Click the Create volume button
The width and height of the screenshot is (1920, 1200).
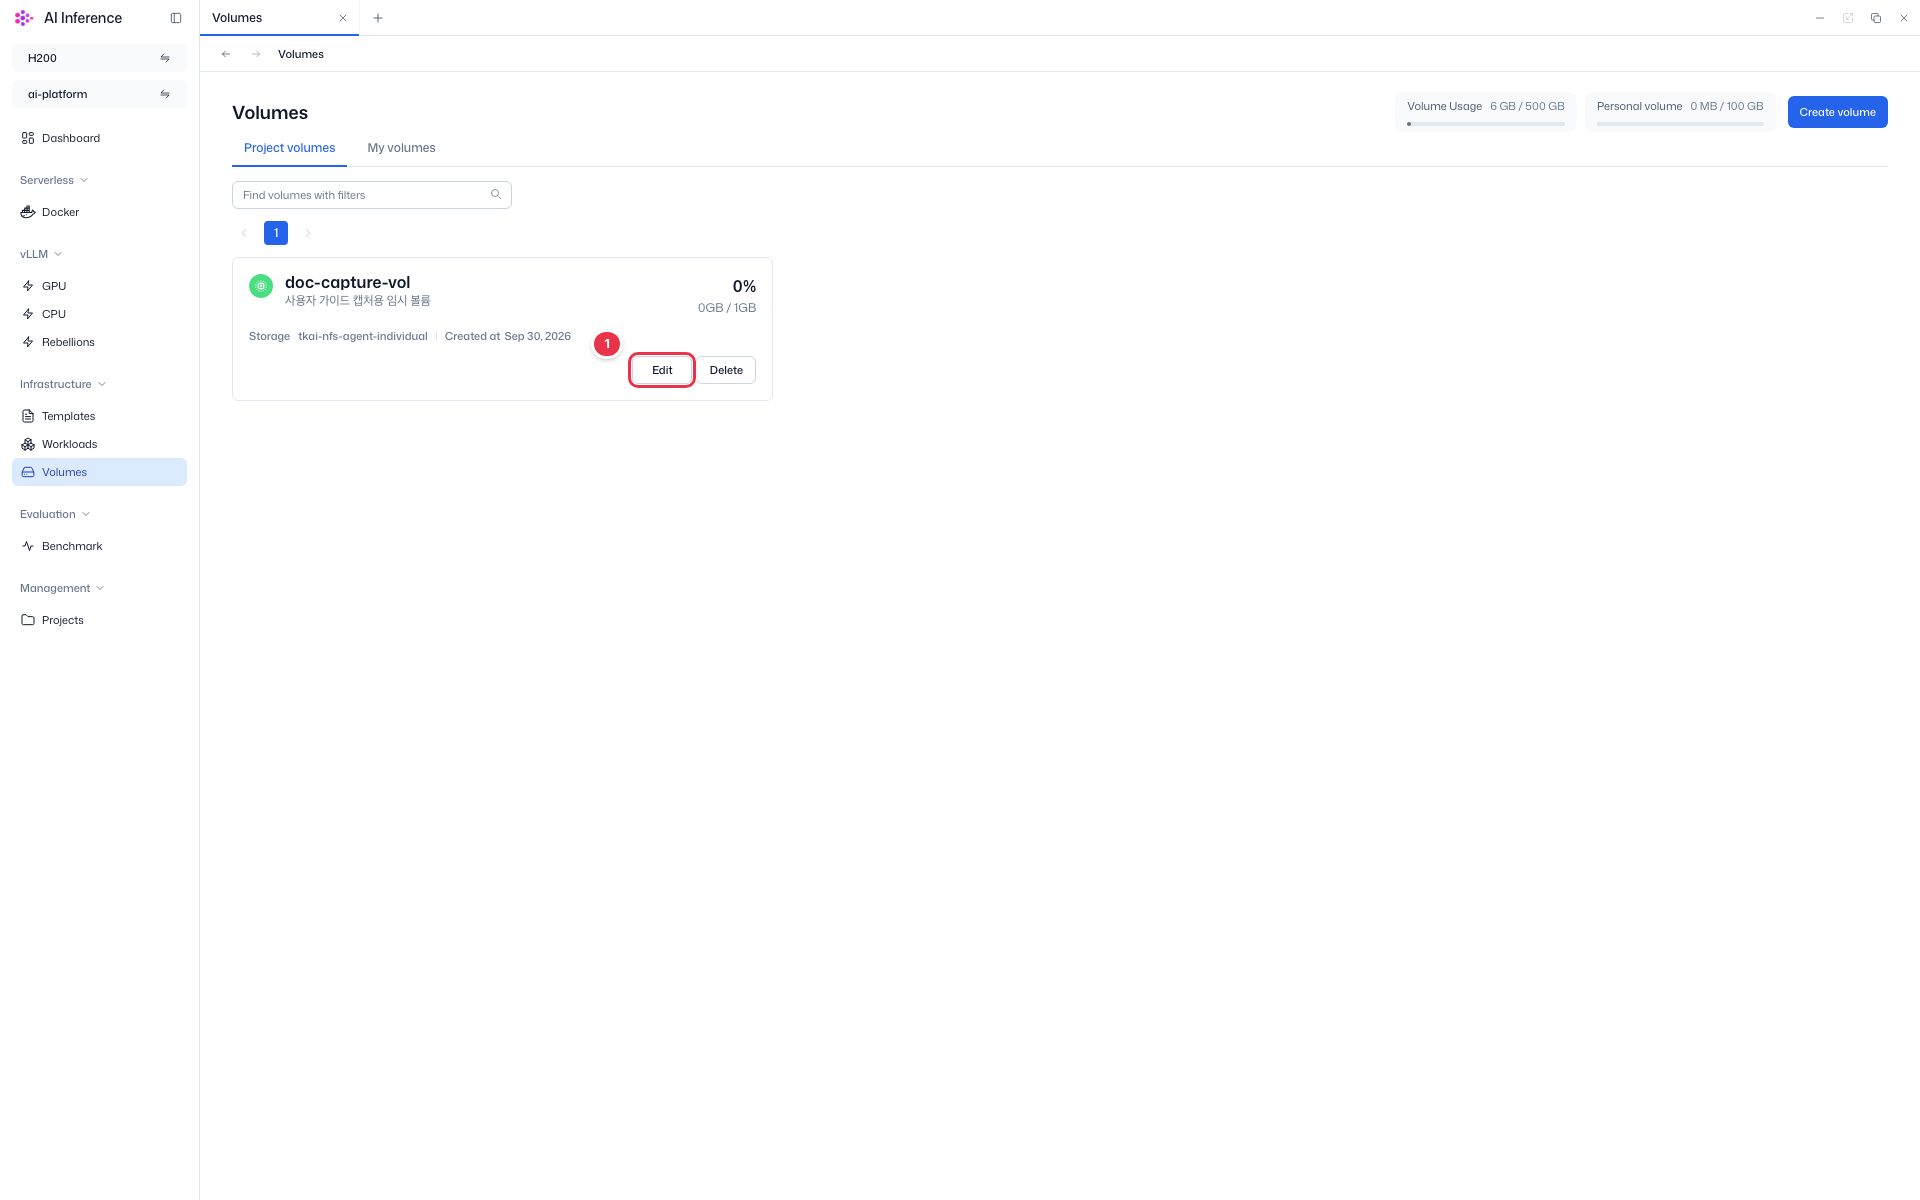1837,112
